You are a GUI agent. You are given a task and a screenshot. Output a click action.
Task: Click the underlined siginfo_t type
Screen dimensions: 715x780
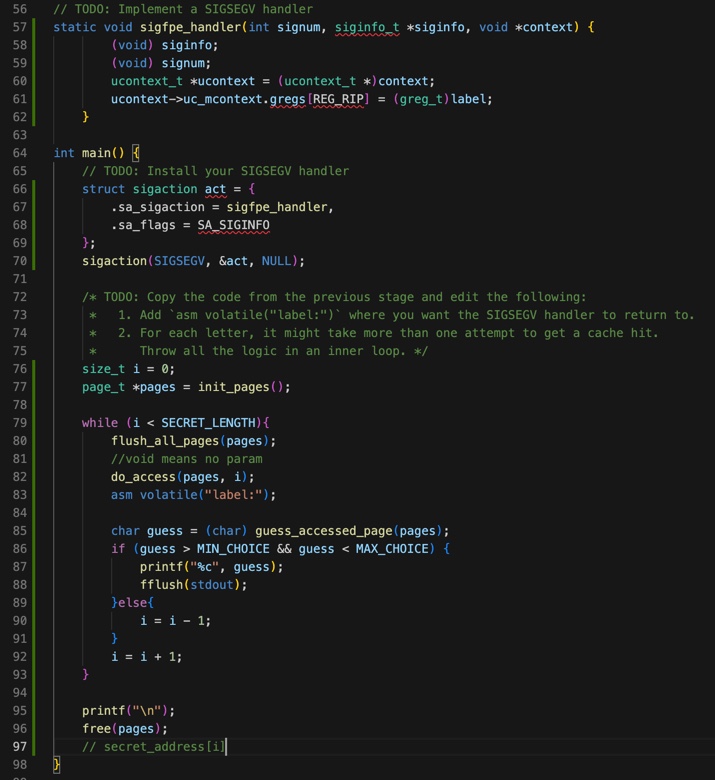366,27
